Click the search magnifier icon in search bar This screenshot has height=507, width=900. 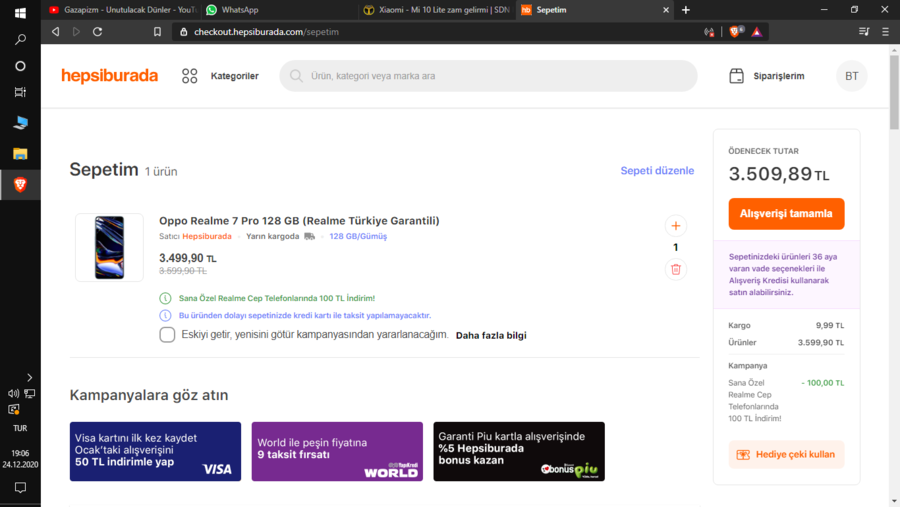coord(296,76)
